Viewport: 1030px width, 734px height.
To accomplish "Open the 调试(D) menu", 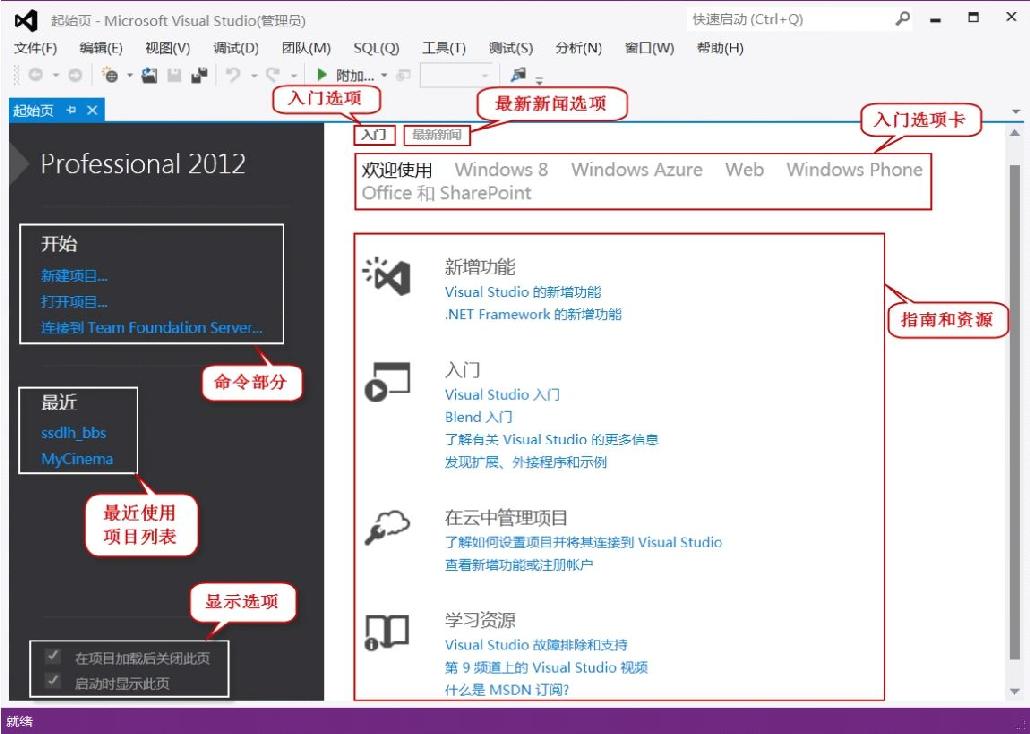I will 236,48.
